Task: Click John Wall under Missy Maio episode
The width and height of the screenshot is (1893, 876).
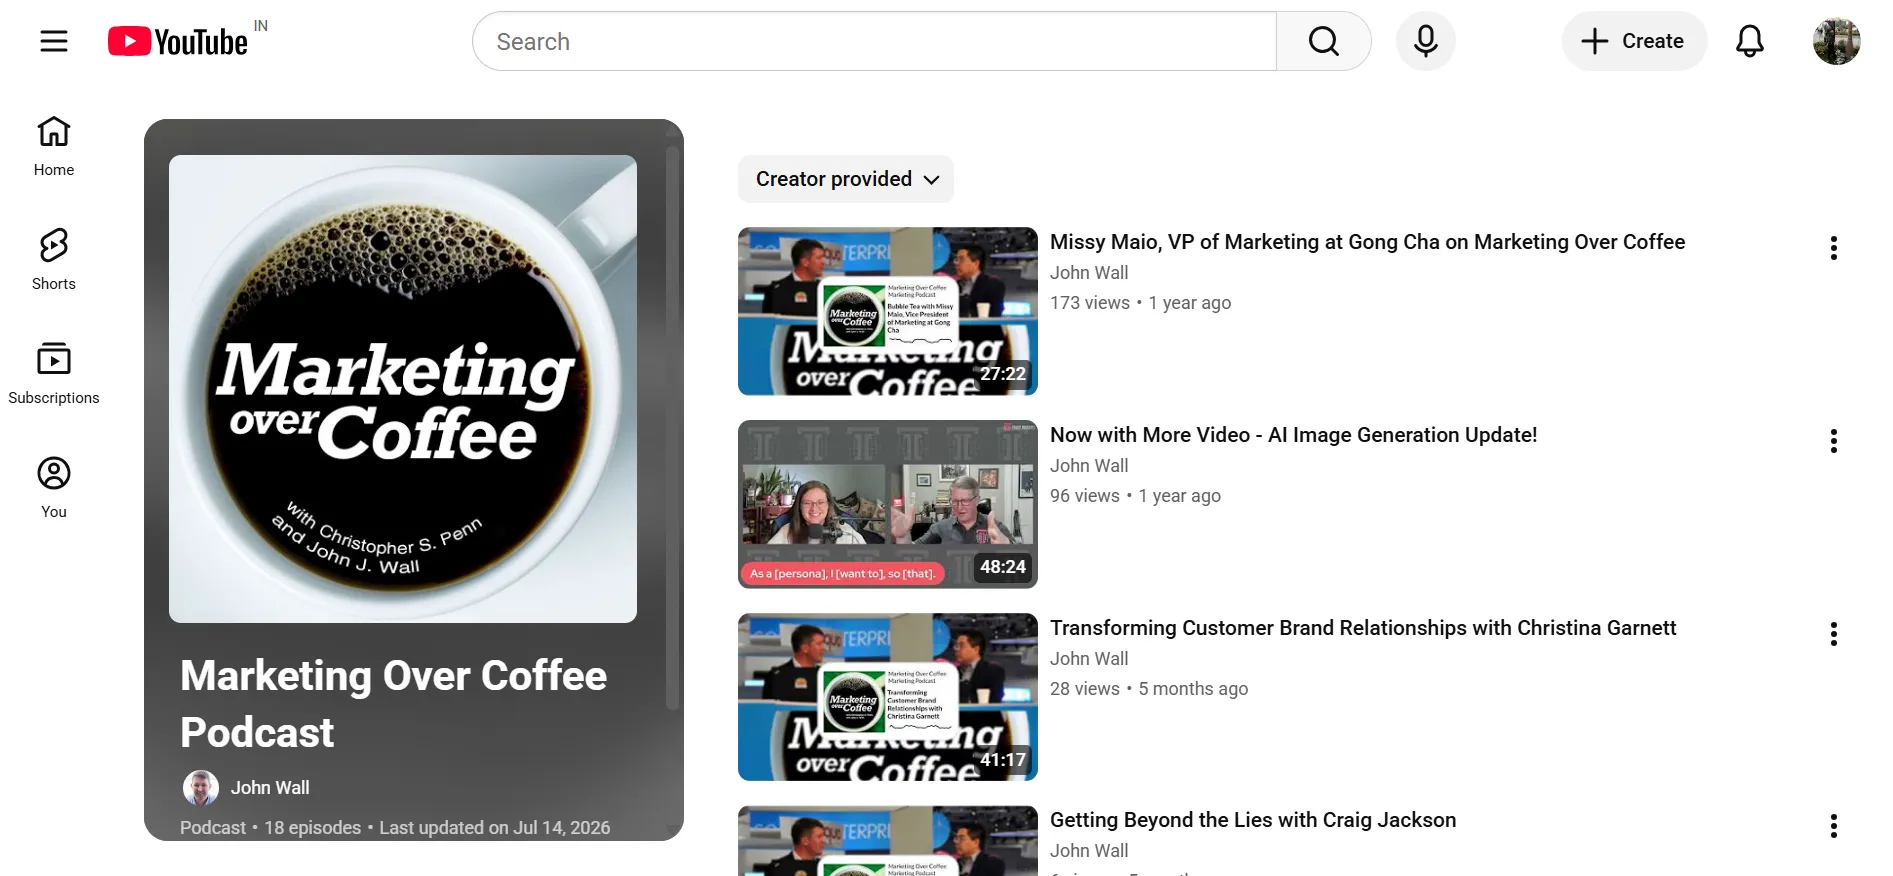Action: pos(1089,273)
